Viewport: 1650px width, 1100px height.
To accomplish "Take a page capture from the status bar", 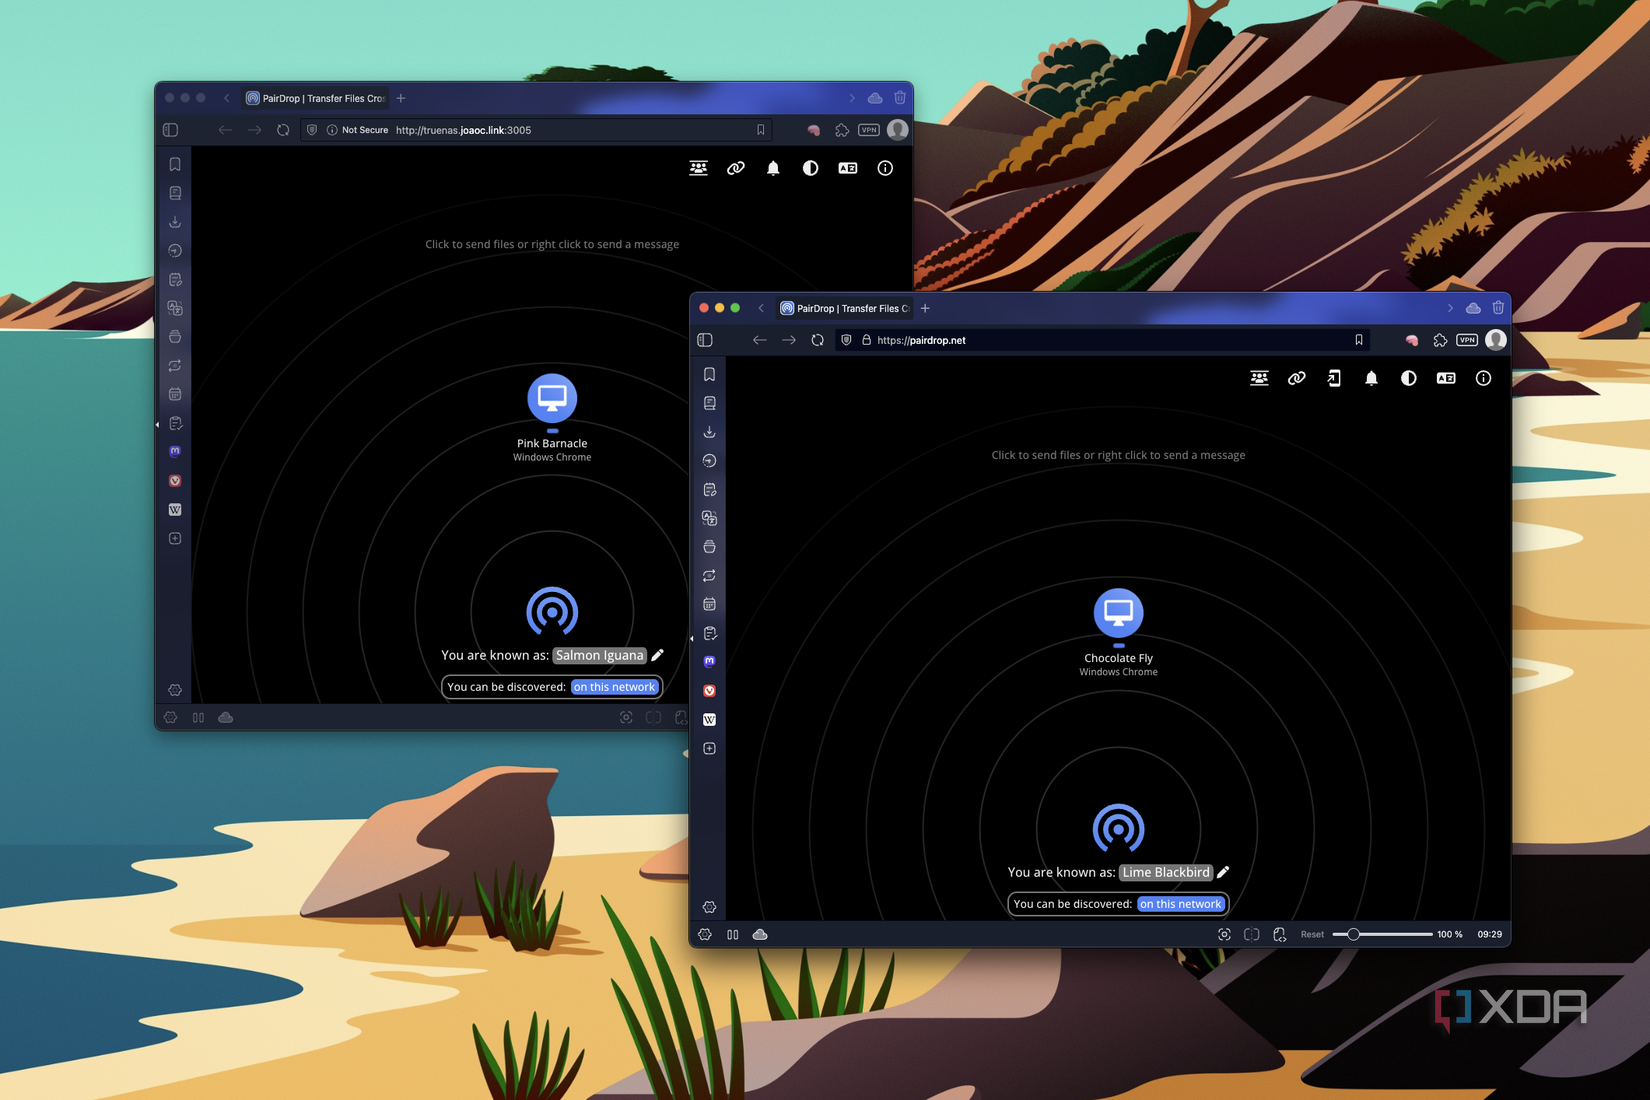I will click(x=1224, y=934).
